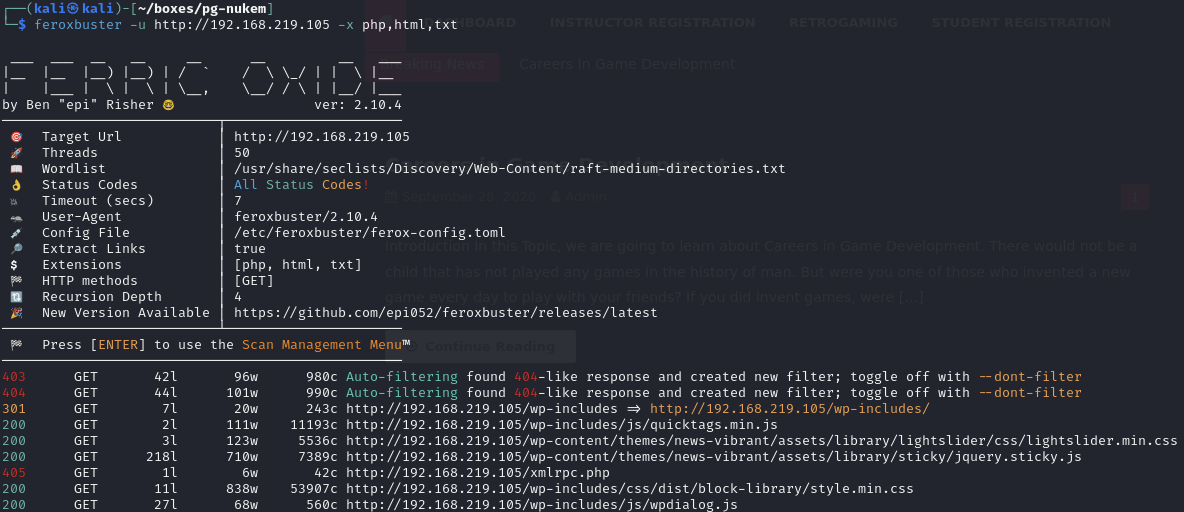This screenshot has height=512, width=1184.
Task: Click the syringe icon next to Config File
Action: 16,233
